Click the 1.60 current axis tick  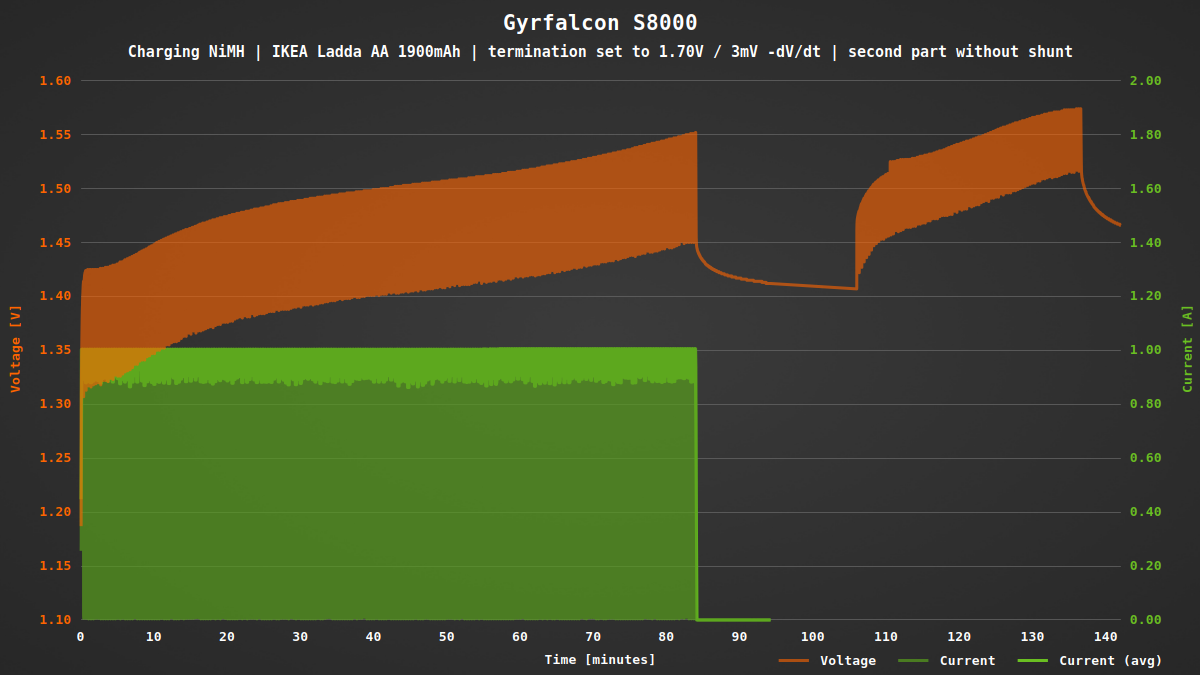[x=1145, y=189]
